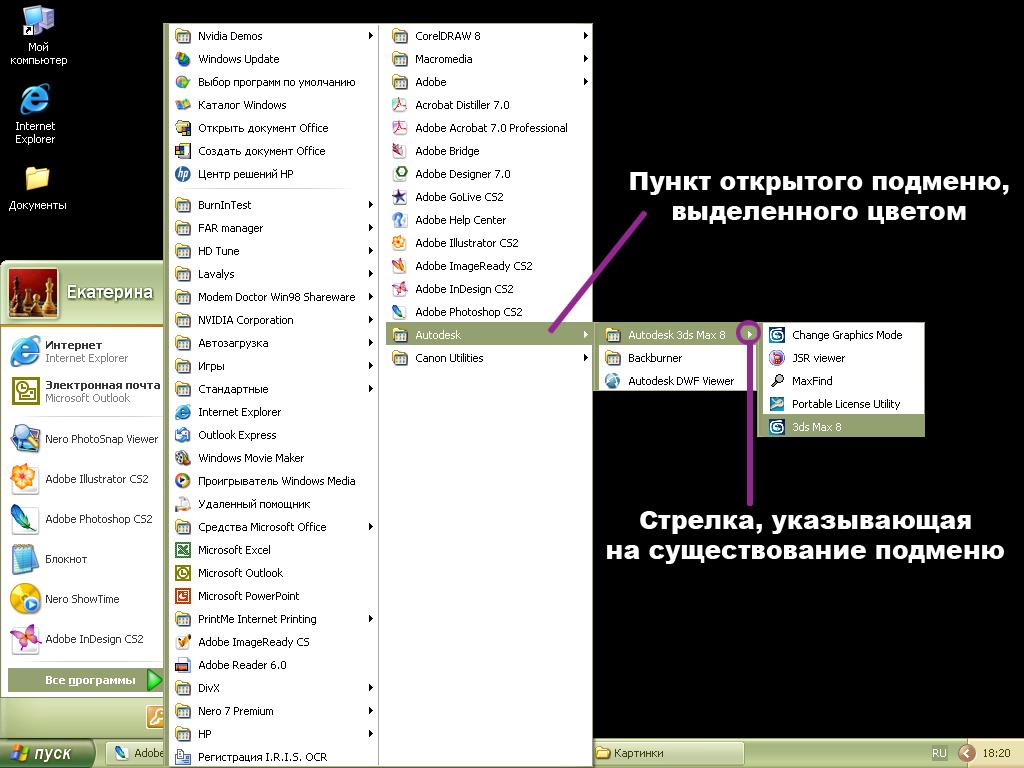Start Adobe Illustrator CS2 from Adobe list
Viewport: 1024px width, 768px height.
tap(466, 243)
